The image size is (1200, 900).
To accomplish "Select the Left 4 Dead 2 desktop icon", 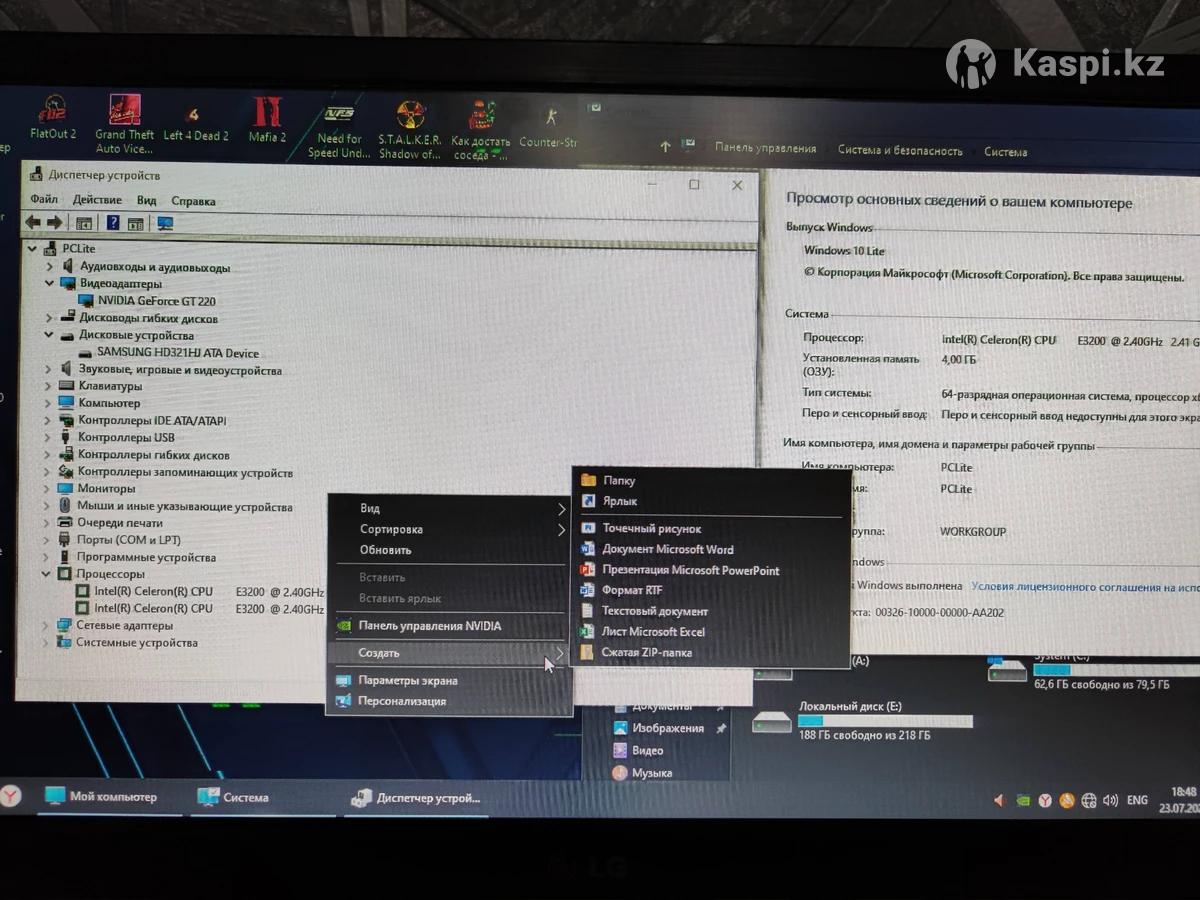I will (x=195, y=124).
